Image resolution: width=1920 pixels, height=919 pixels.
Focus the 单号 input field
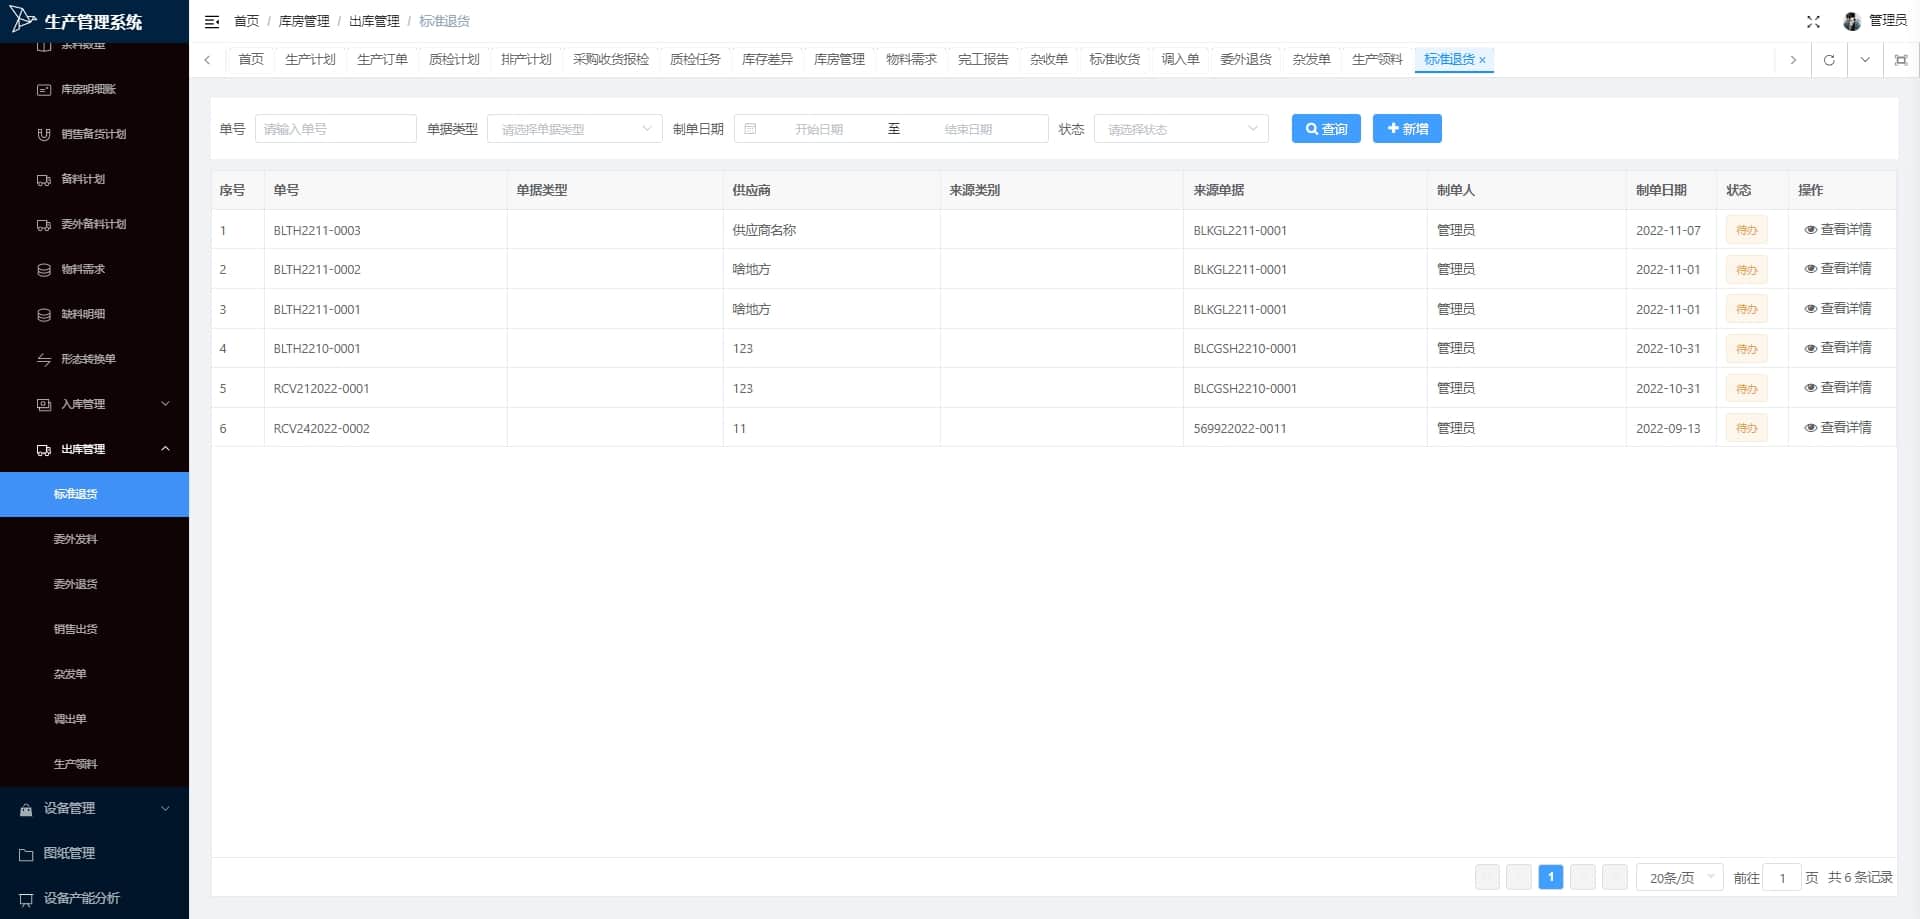[x=335, y=129]
